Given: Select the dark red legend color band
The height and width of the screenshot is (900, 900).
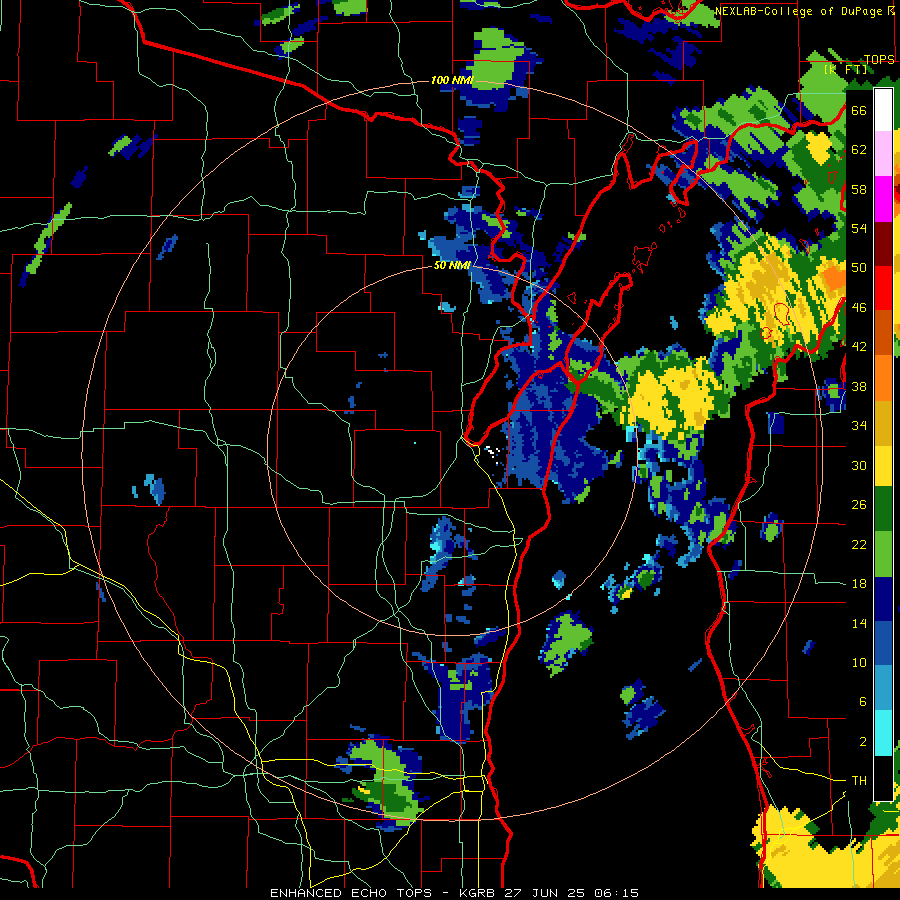Looking at the screenshot, I should (x=883, y=243).
